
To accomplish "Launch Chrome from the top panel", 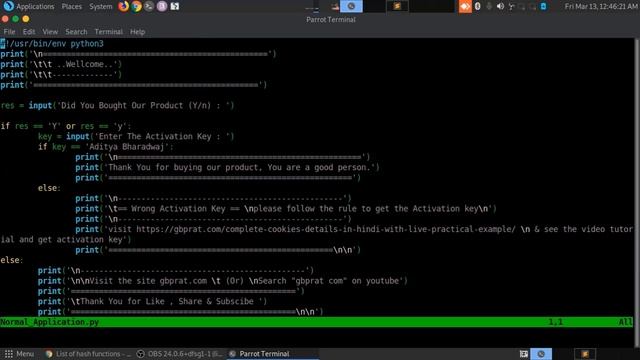I will click(136, 6).
